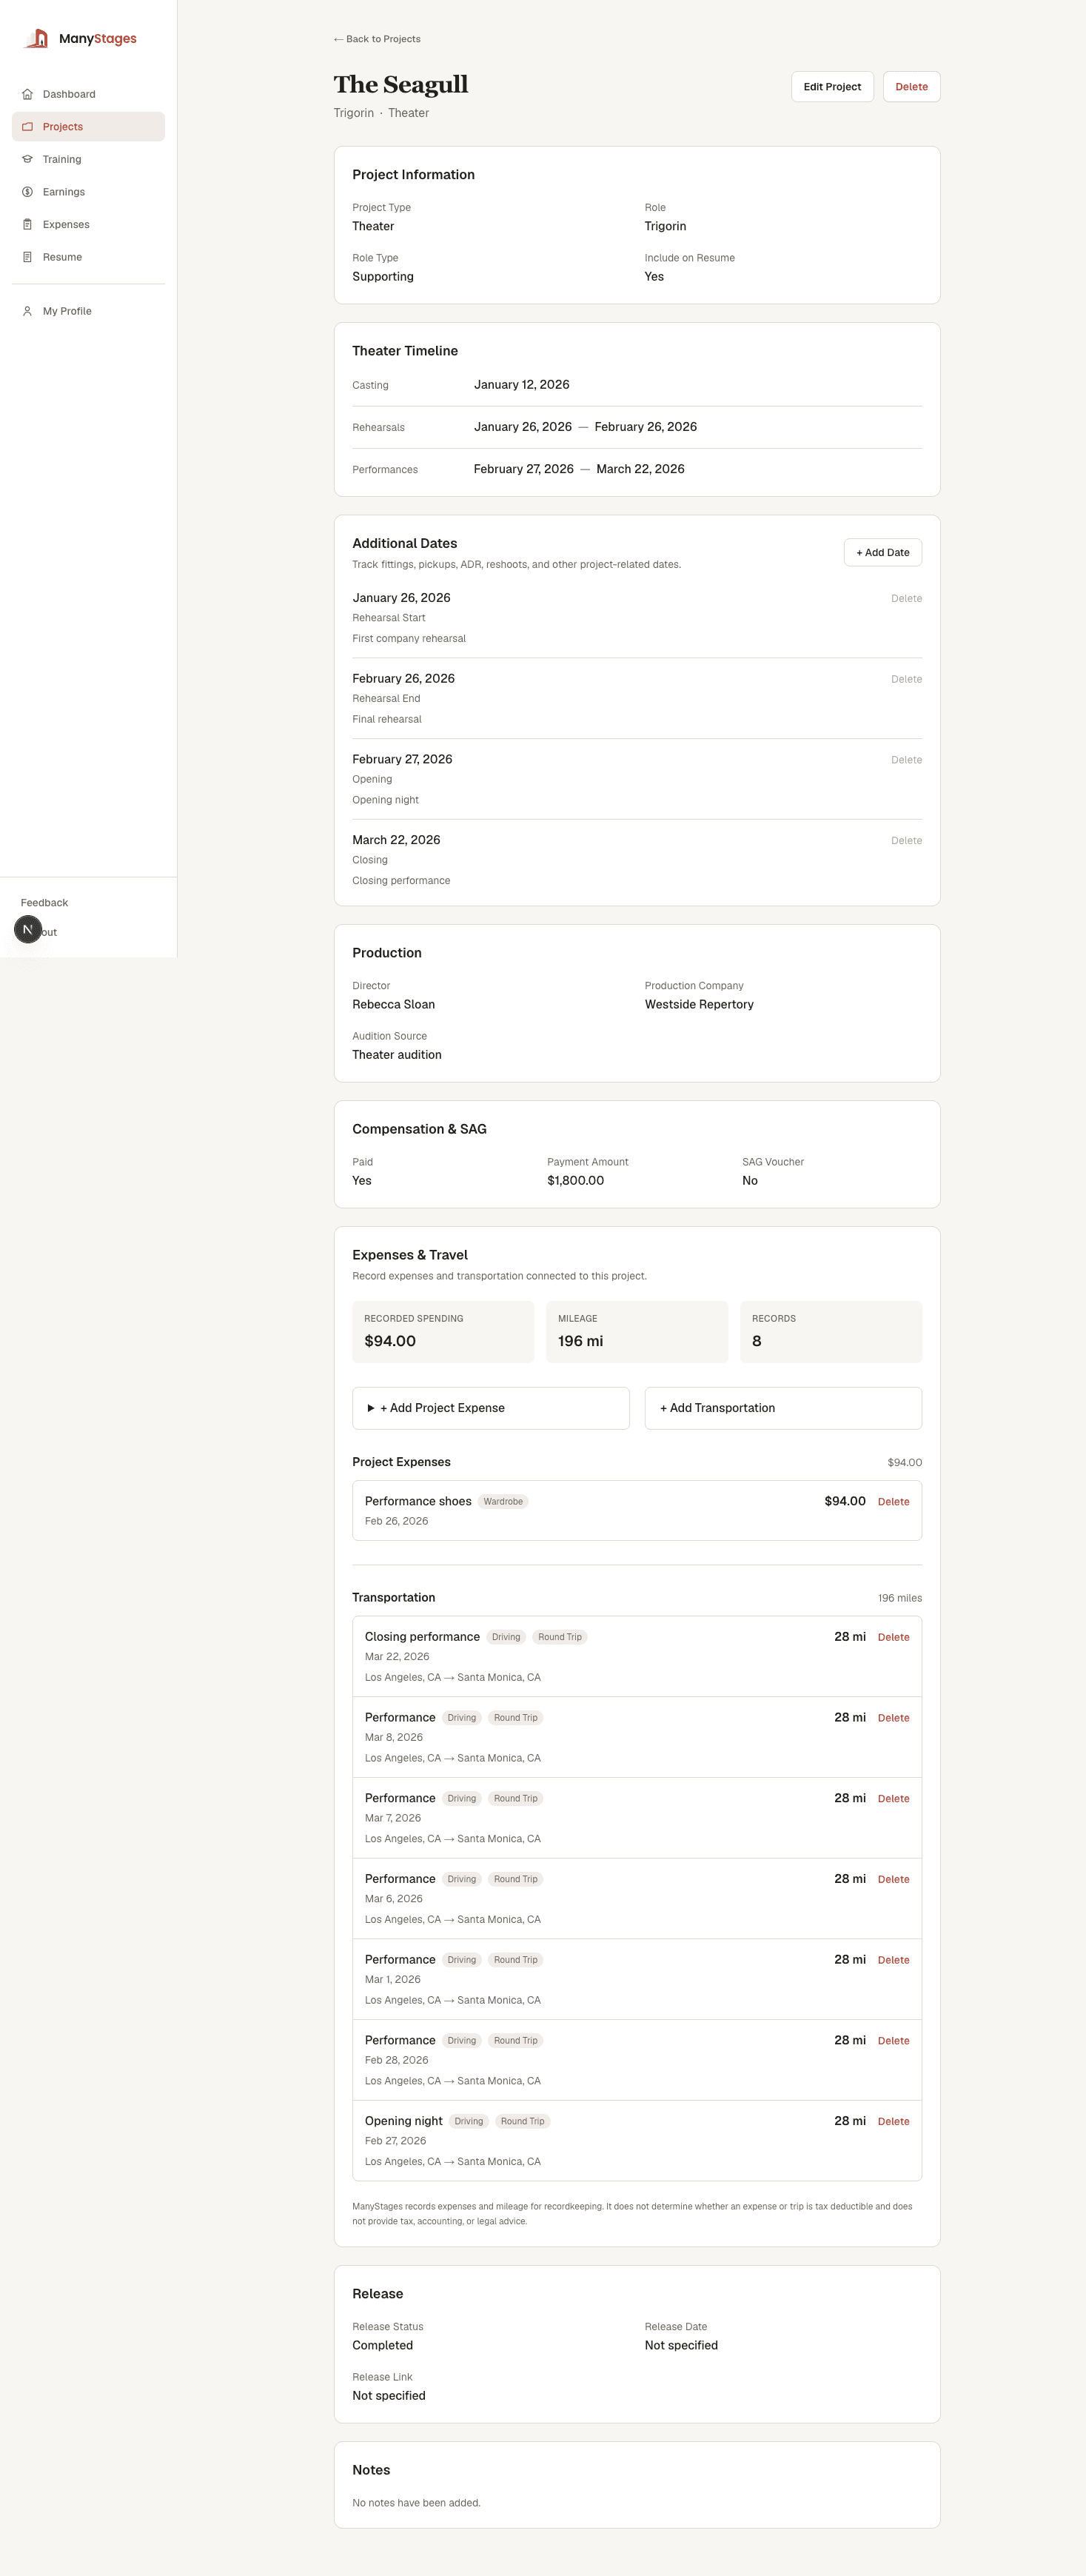Image resolution: width=1086 pixels, height=2576 pixels.
Task: Click the Resume document icon
Action: click(x=27, y=257)
